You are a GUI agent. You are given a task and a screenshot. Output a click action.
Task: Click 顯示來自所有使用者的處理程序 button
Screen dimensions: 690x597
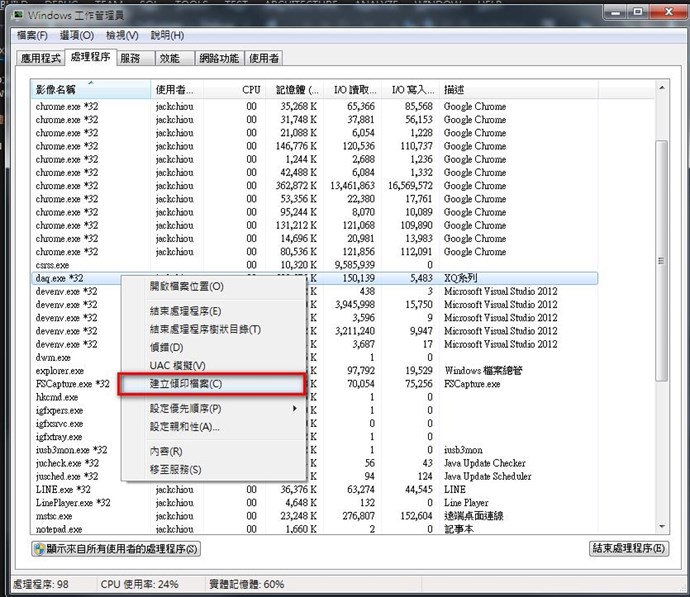[x=116, y=549]
